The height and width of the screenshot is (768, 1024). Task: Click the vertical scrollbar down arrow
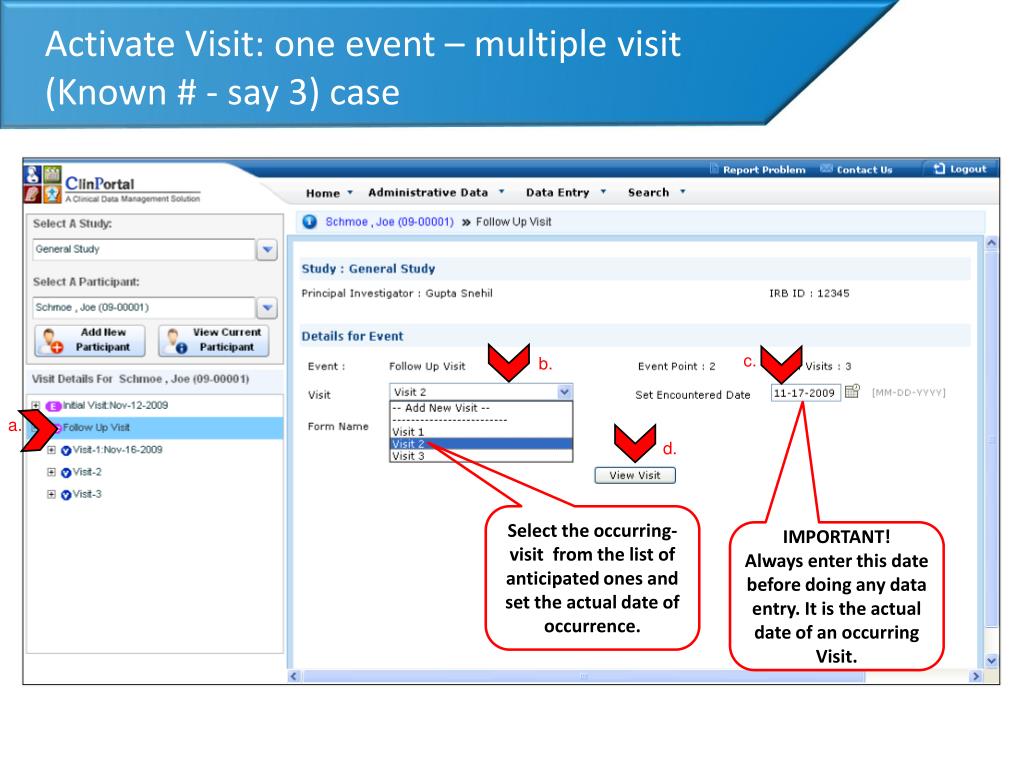pos(991,660)
